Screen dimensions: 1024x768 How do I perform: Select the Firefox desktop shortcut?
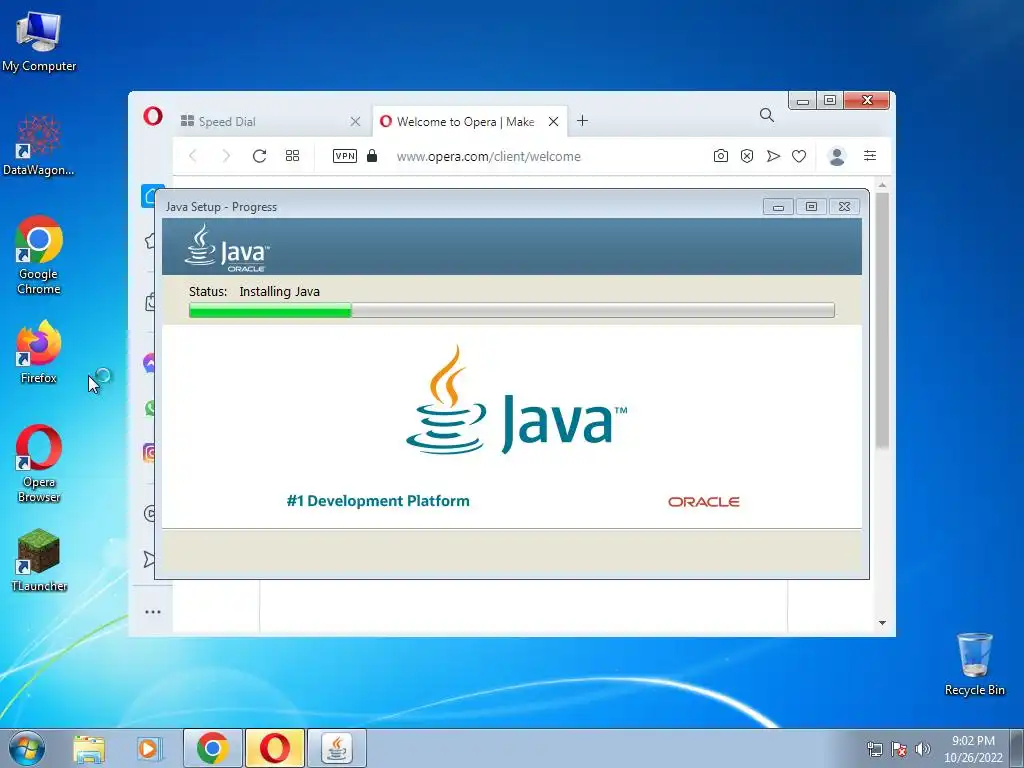pyautogui.click(x=39, y=351)
